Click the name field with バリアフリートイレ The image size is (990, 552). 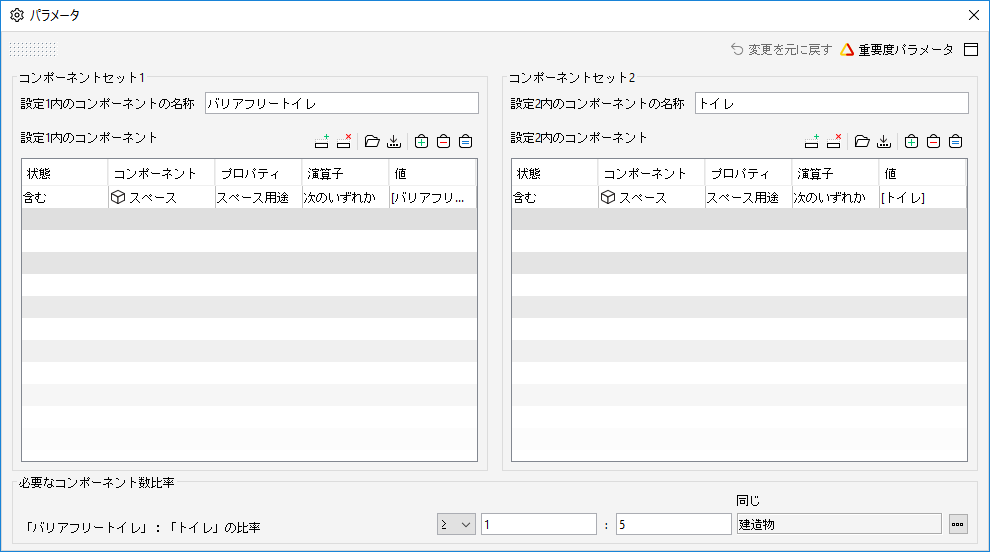click(342, 104)
